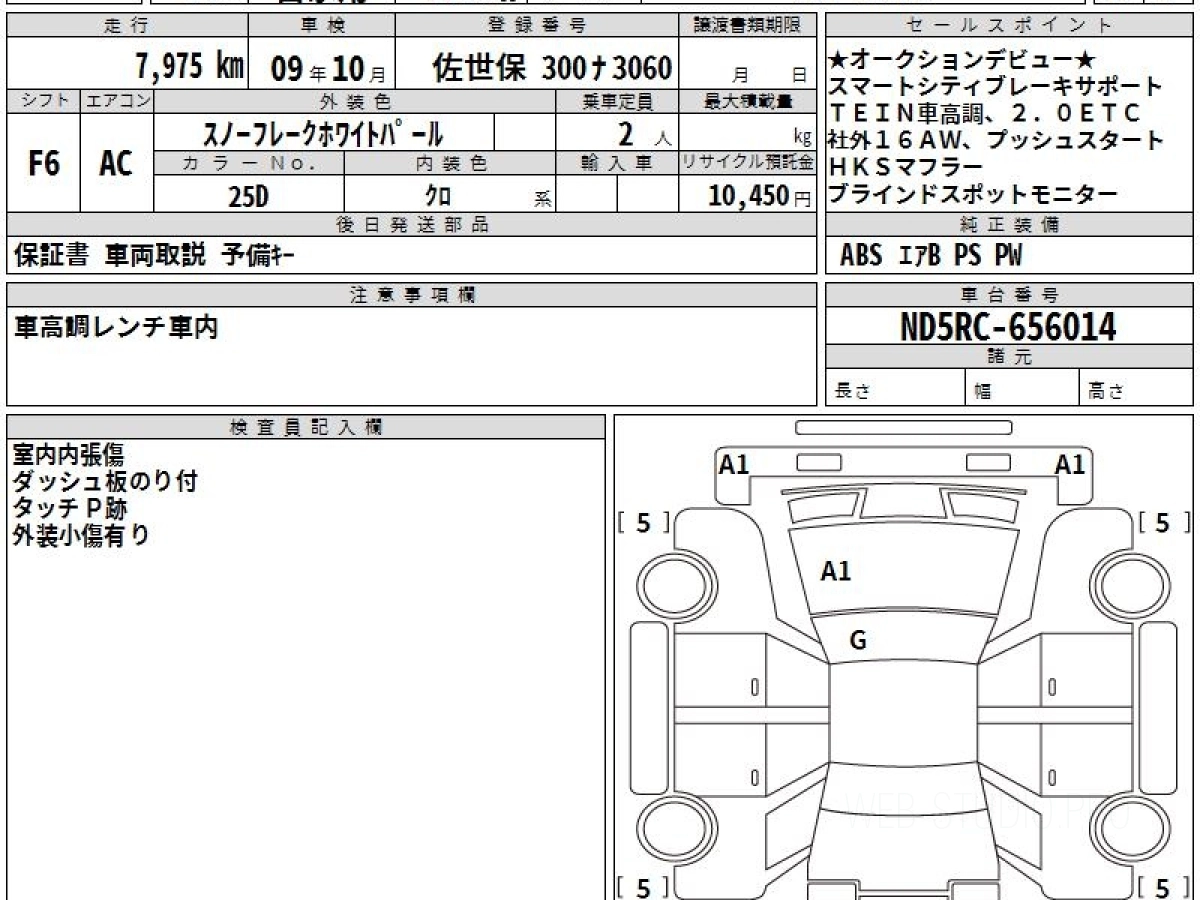Select the 車高調レンチ車内 note text

pyautogui.click(x=116, y=327)
